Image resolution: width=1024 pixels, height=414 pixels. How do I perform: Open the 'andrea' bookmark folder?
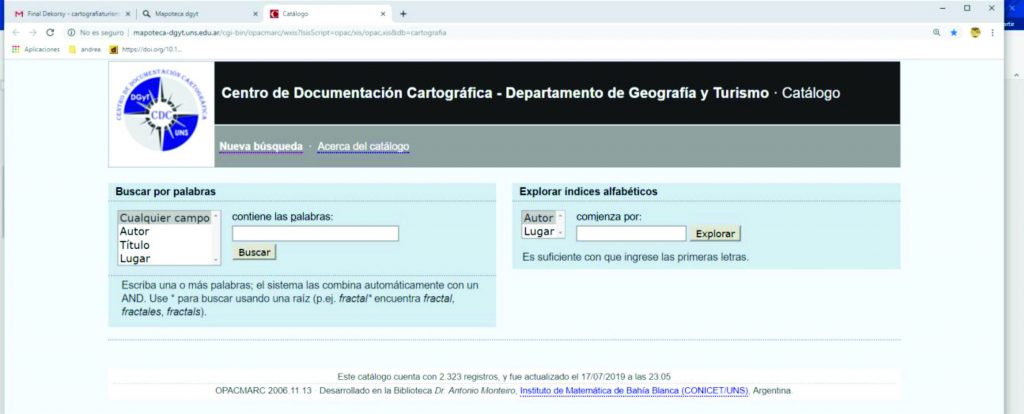85,49
